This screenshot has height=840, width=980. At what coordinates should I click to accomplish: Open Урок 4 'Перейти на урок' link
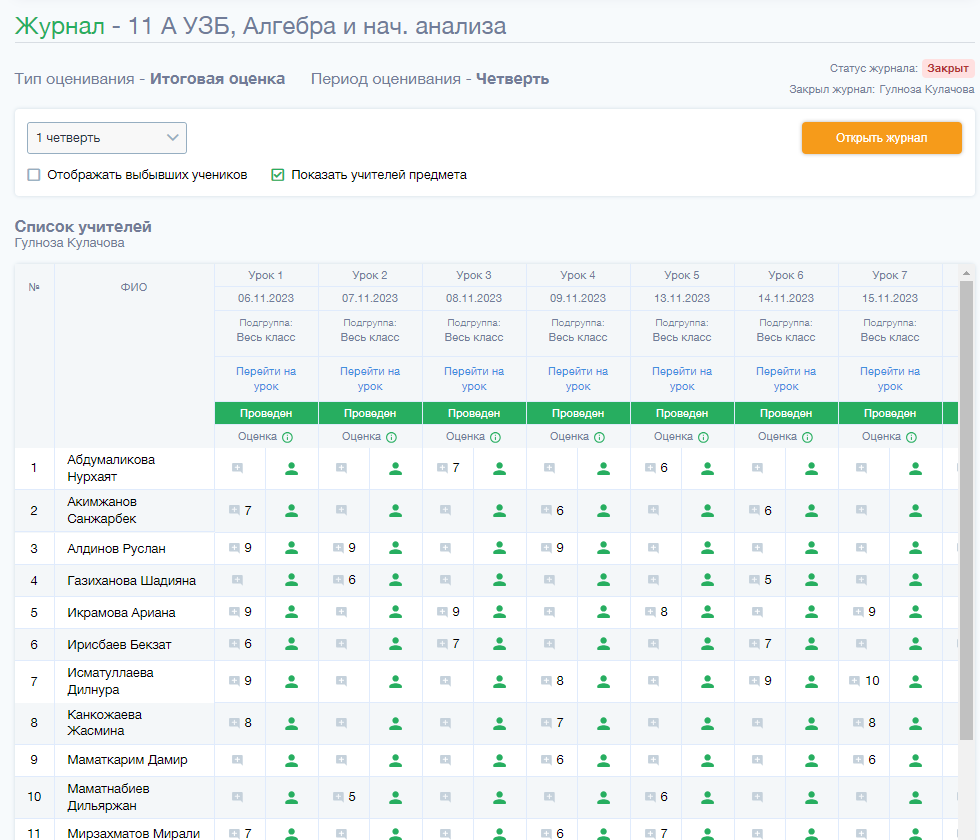pos(578,379)
